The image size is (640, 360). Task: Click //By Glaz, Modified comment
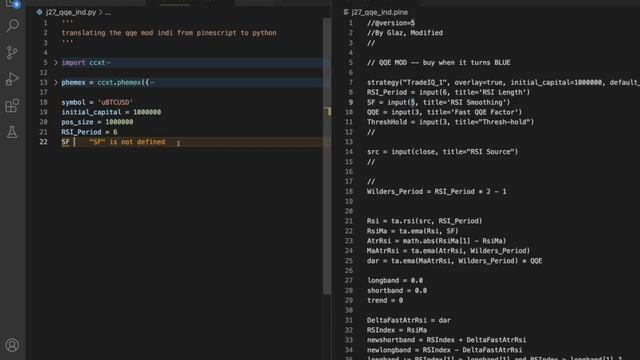coord(405,33)
